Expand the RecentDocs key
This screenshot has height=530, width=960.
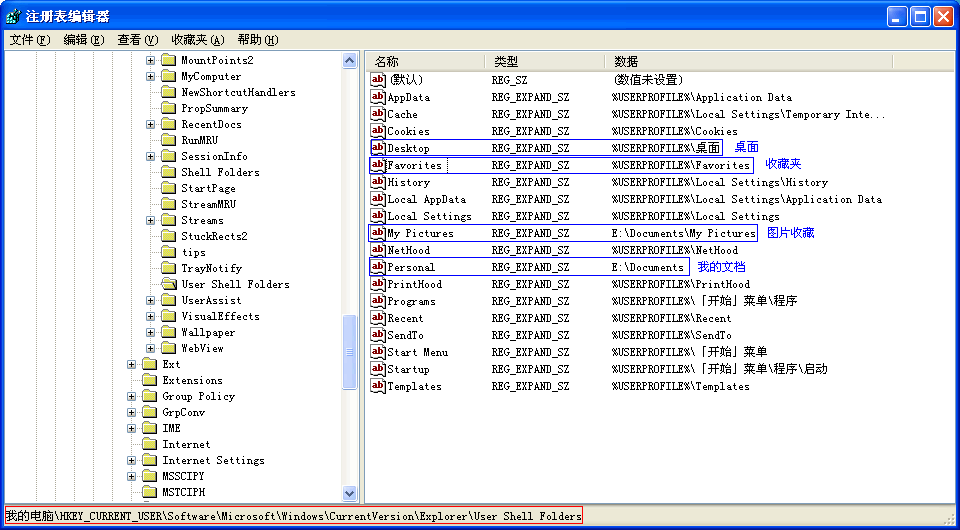tap(151, 124)
